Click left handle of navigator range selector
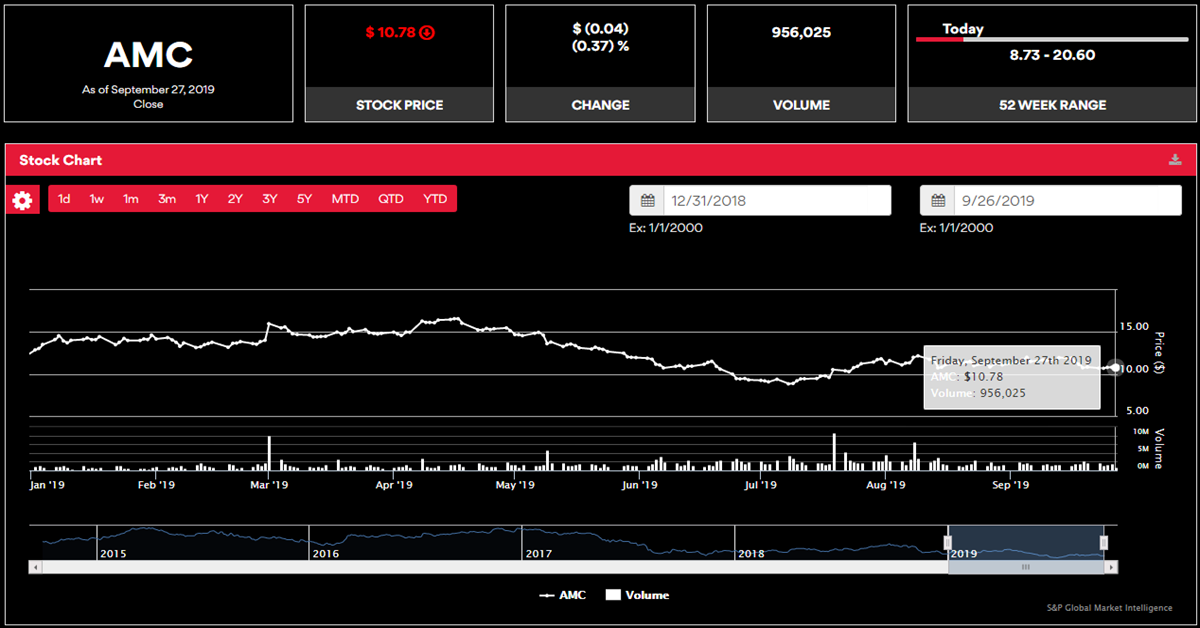This screenshot has width=1200, height=628. 948,542
